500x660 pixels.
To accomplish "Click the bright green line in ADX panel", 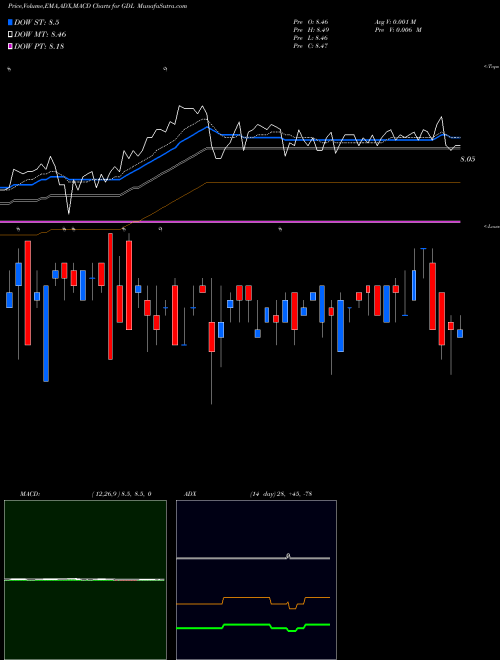I will [253, 626].
